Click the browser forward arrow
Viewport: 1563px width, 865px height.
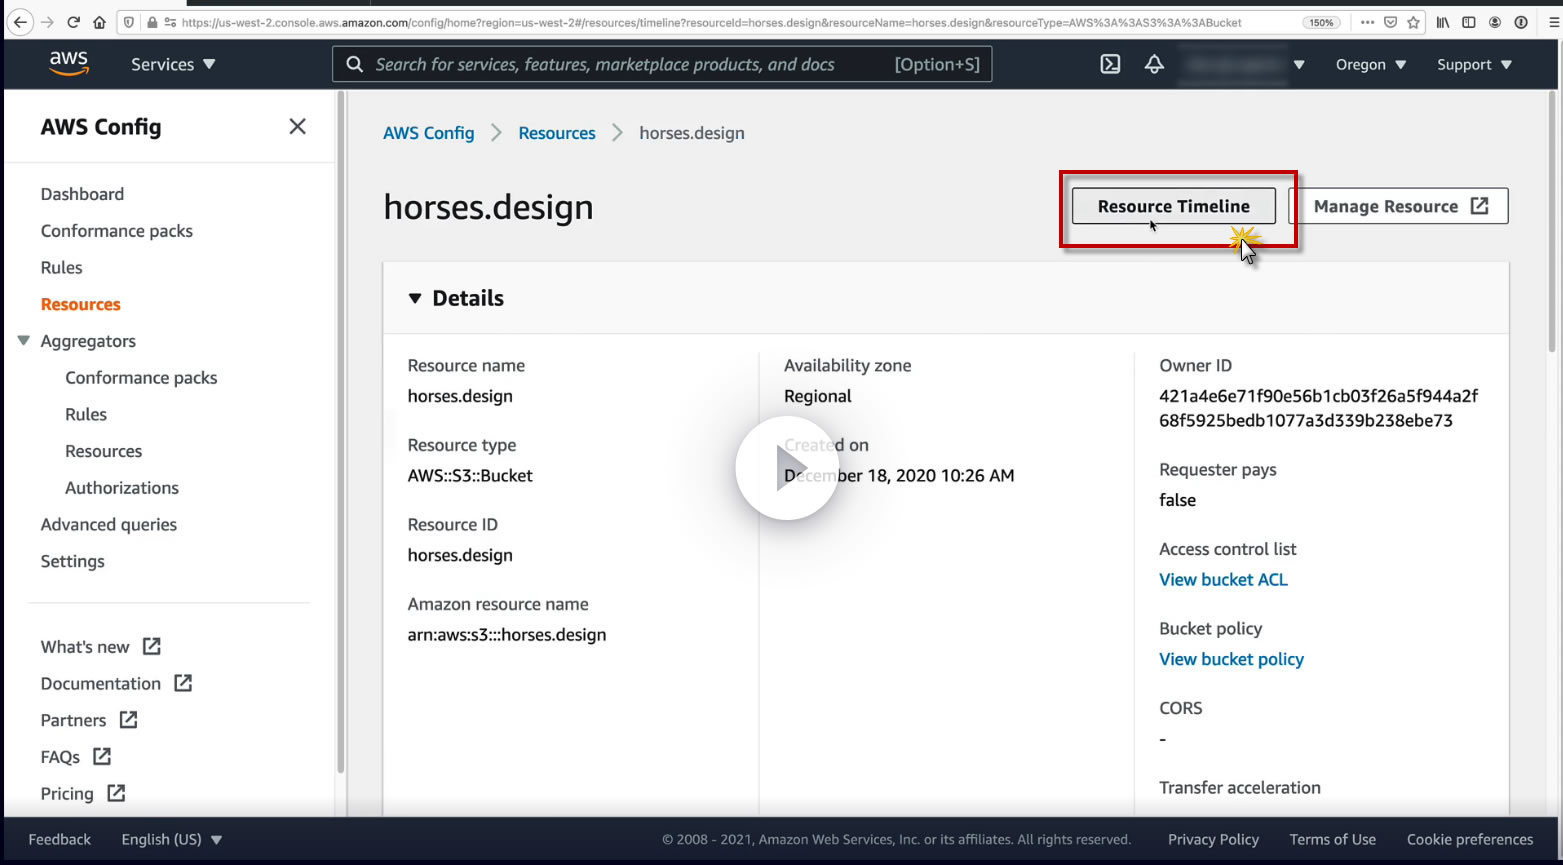tap(47, 22)
